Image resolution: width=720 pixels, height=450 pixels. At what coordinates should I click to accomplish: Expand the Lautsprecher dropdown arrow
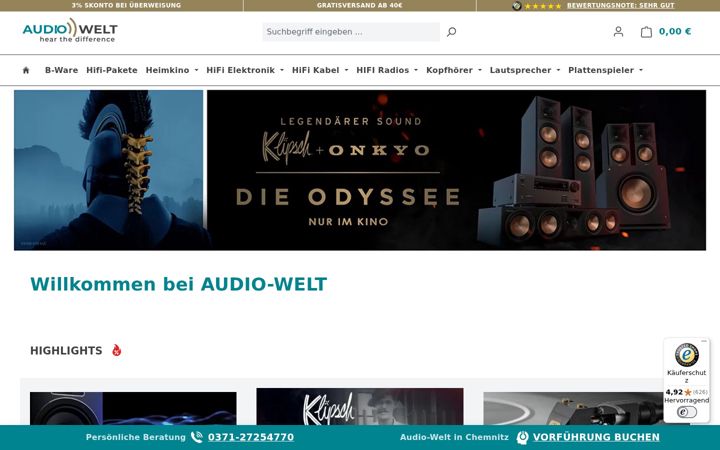[x=558, y=70]
